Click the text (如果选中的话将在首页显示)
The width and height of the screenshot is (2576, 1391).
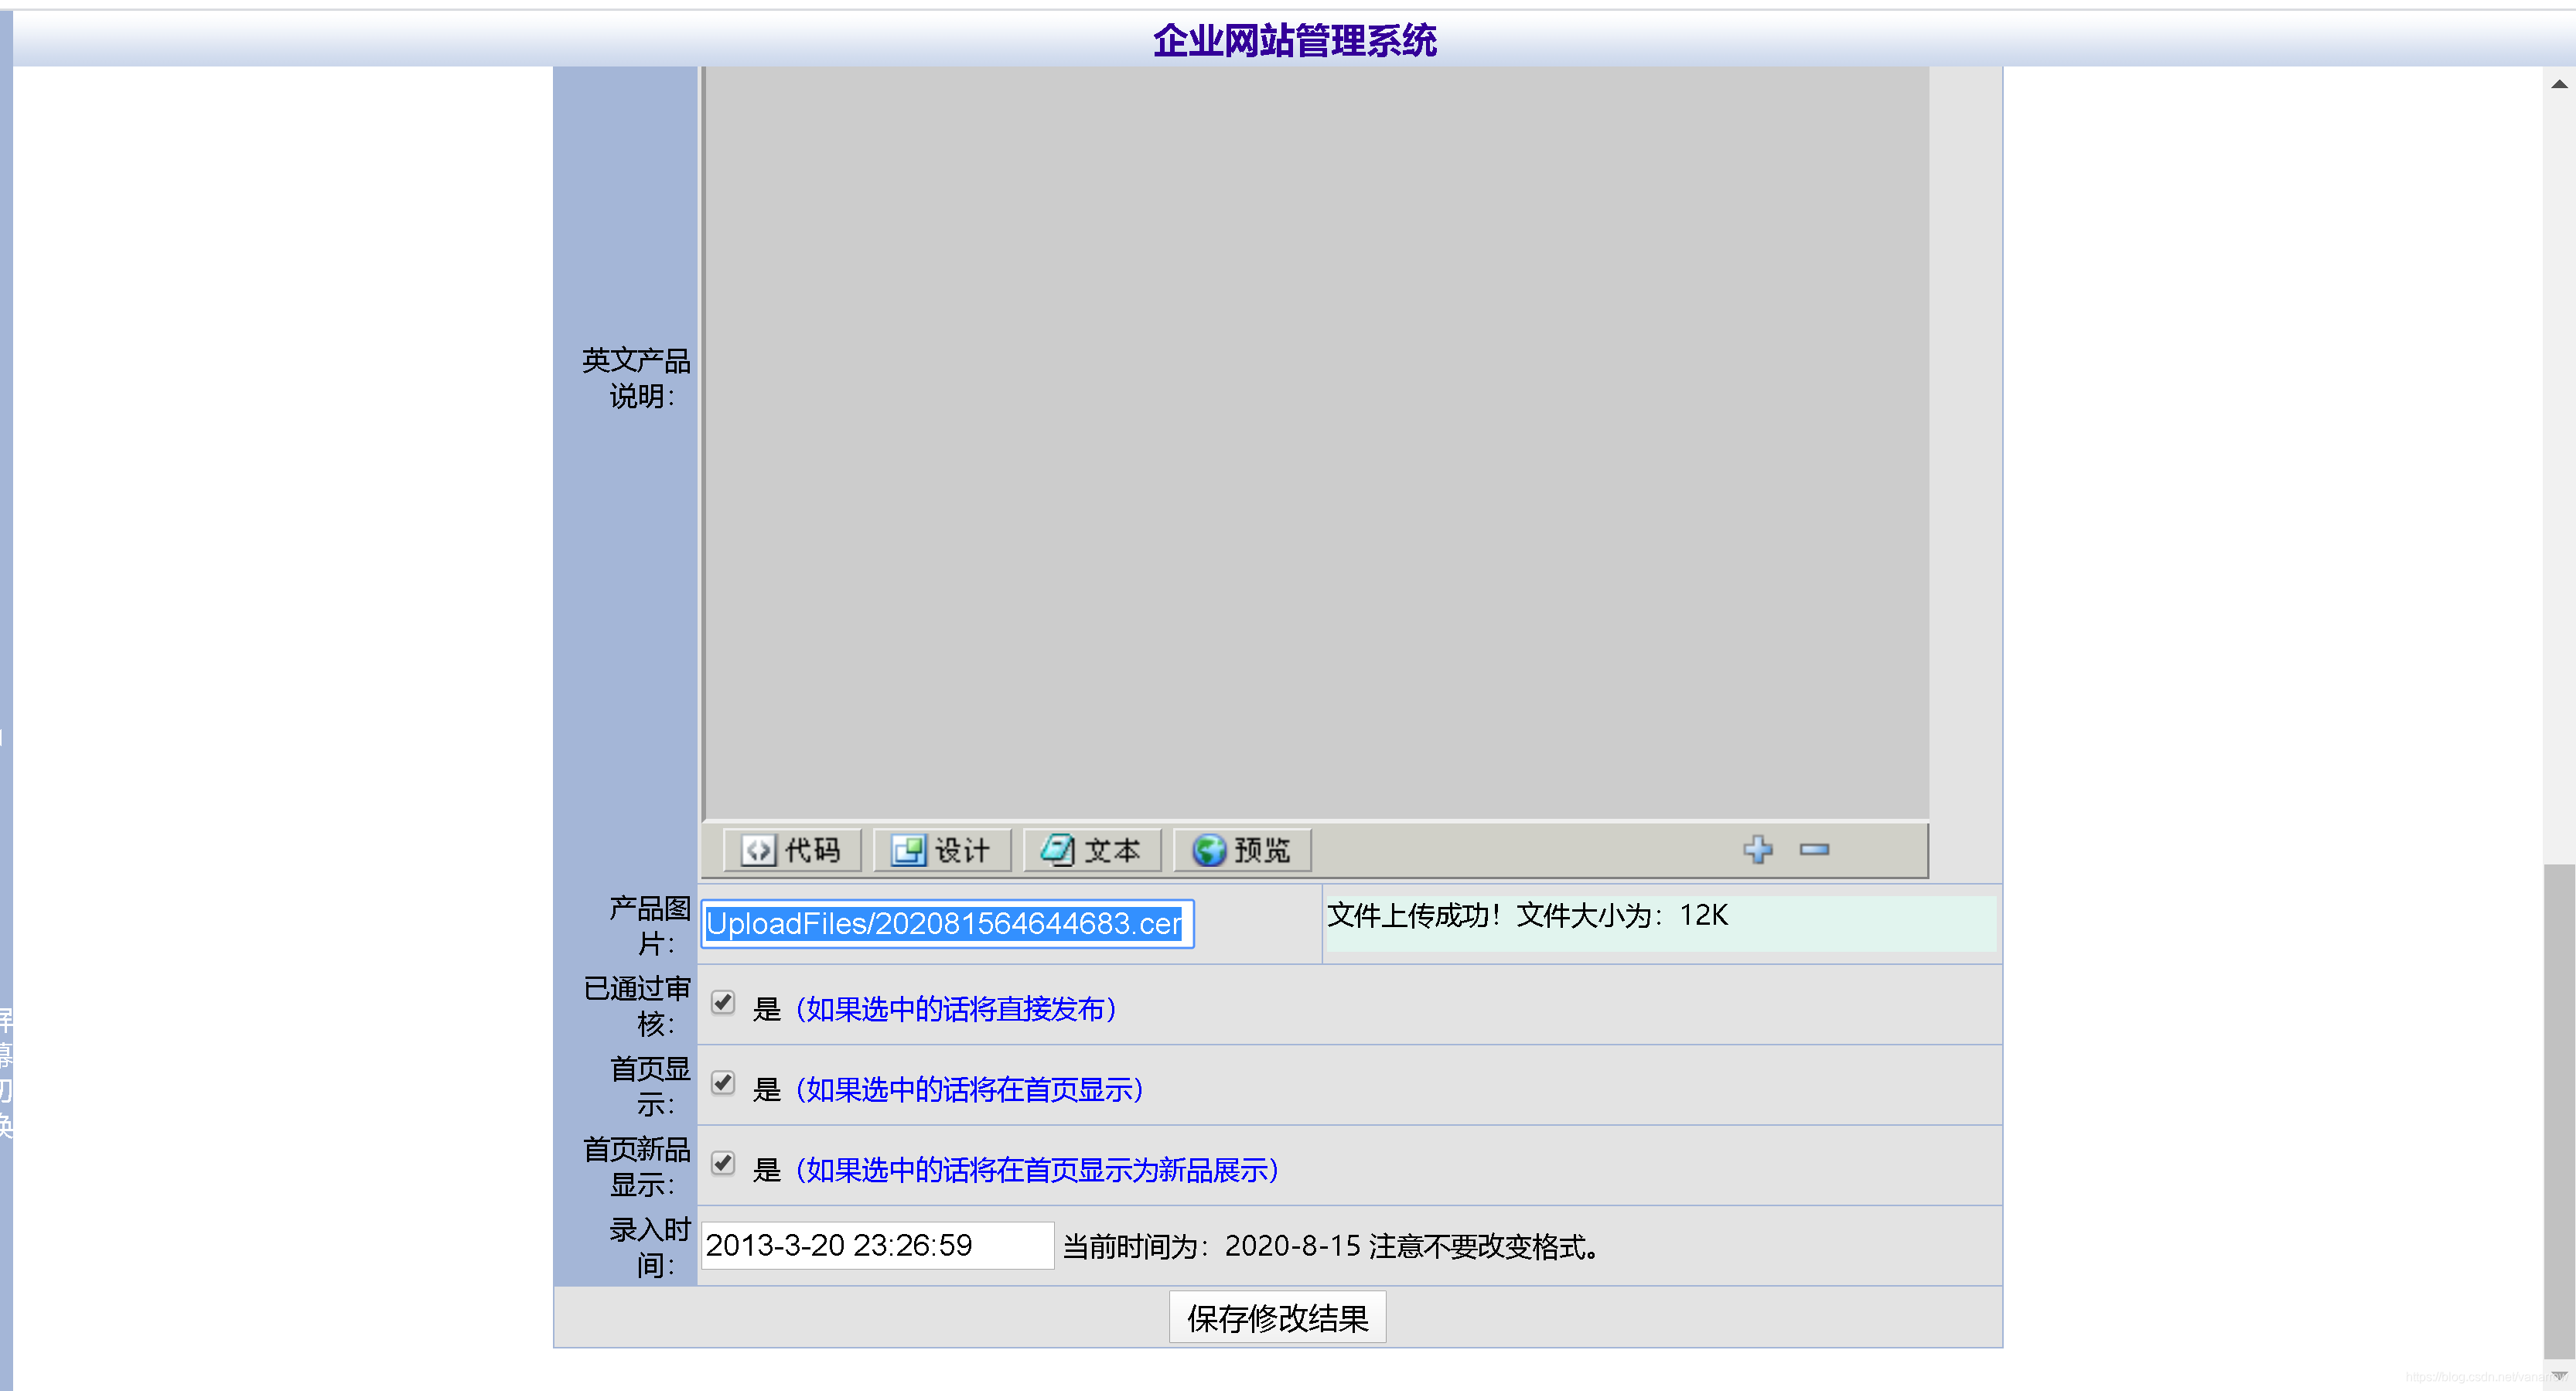click(x=968, y=1089)
